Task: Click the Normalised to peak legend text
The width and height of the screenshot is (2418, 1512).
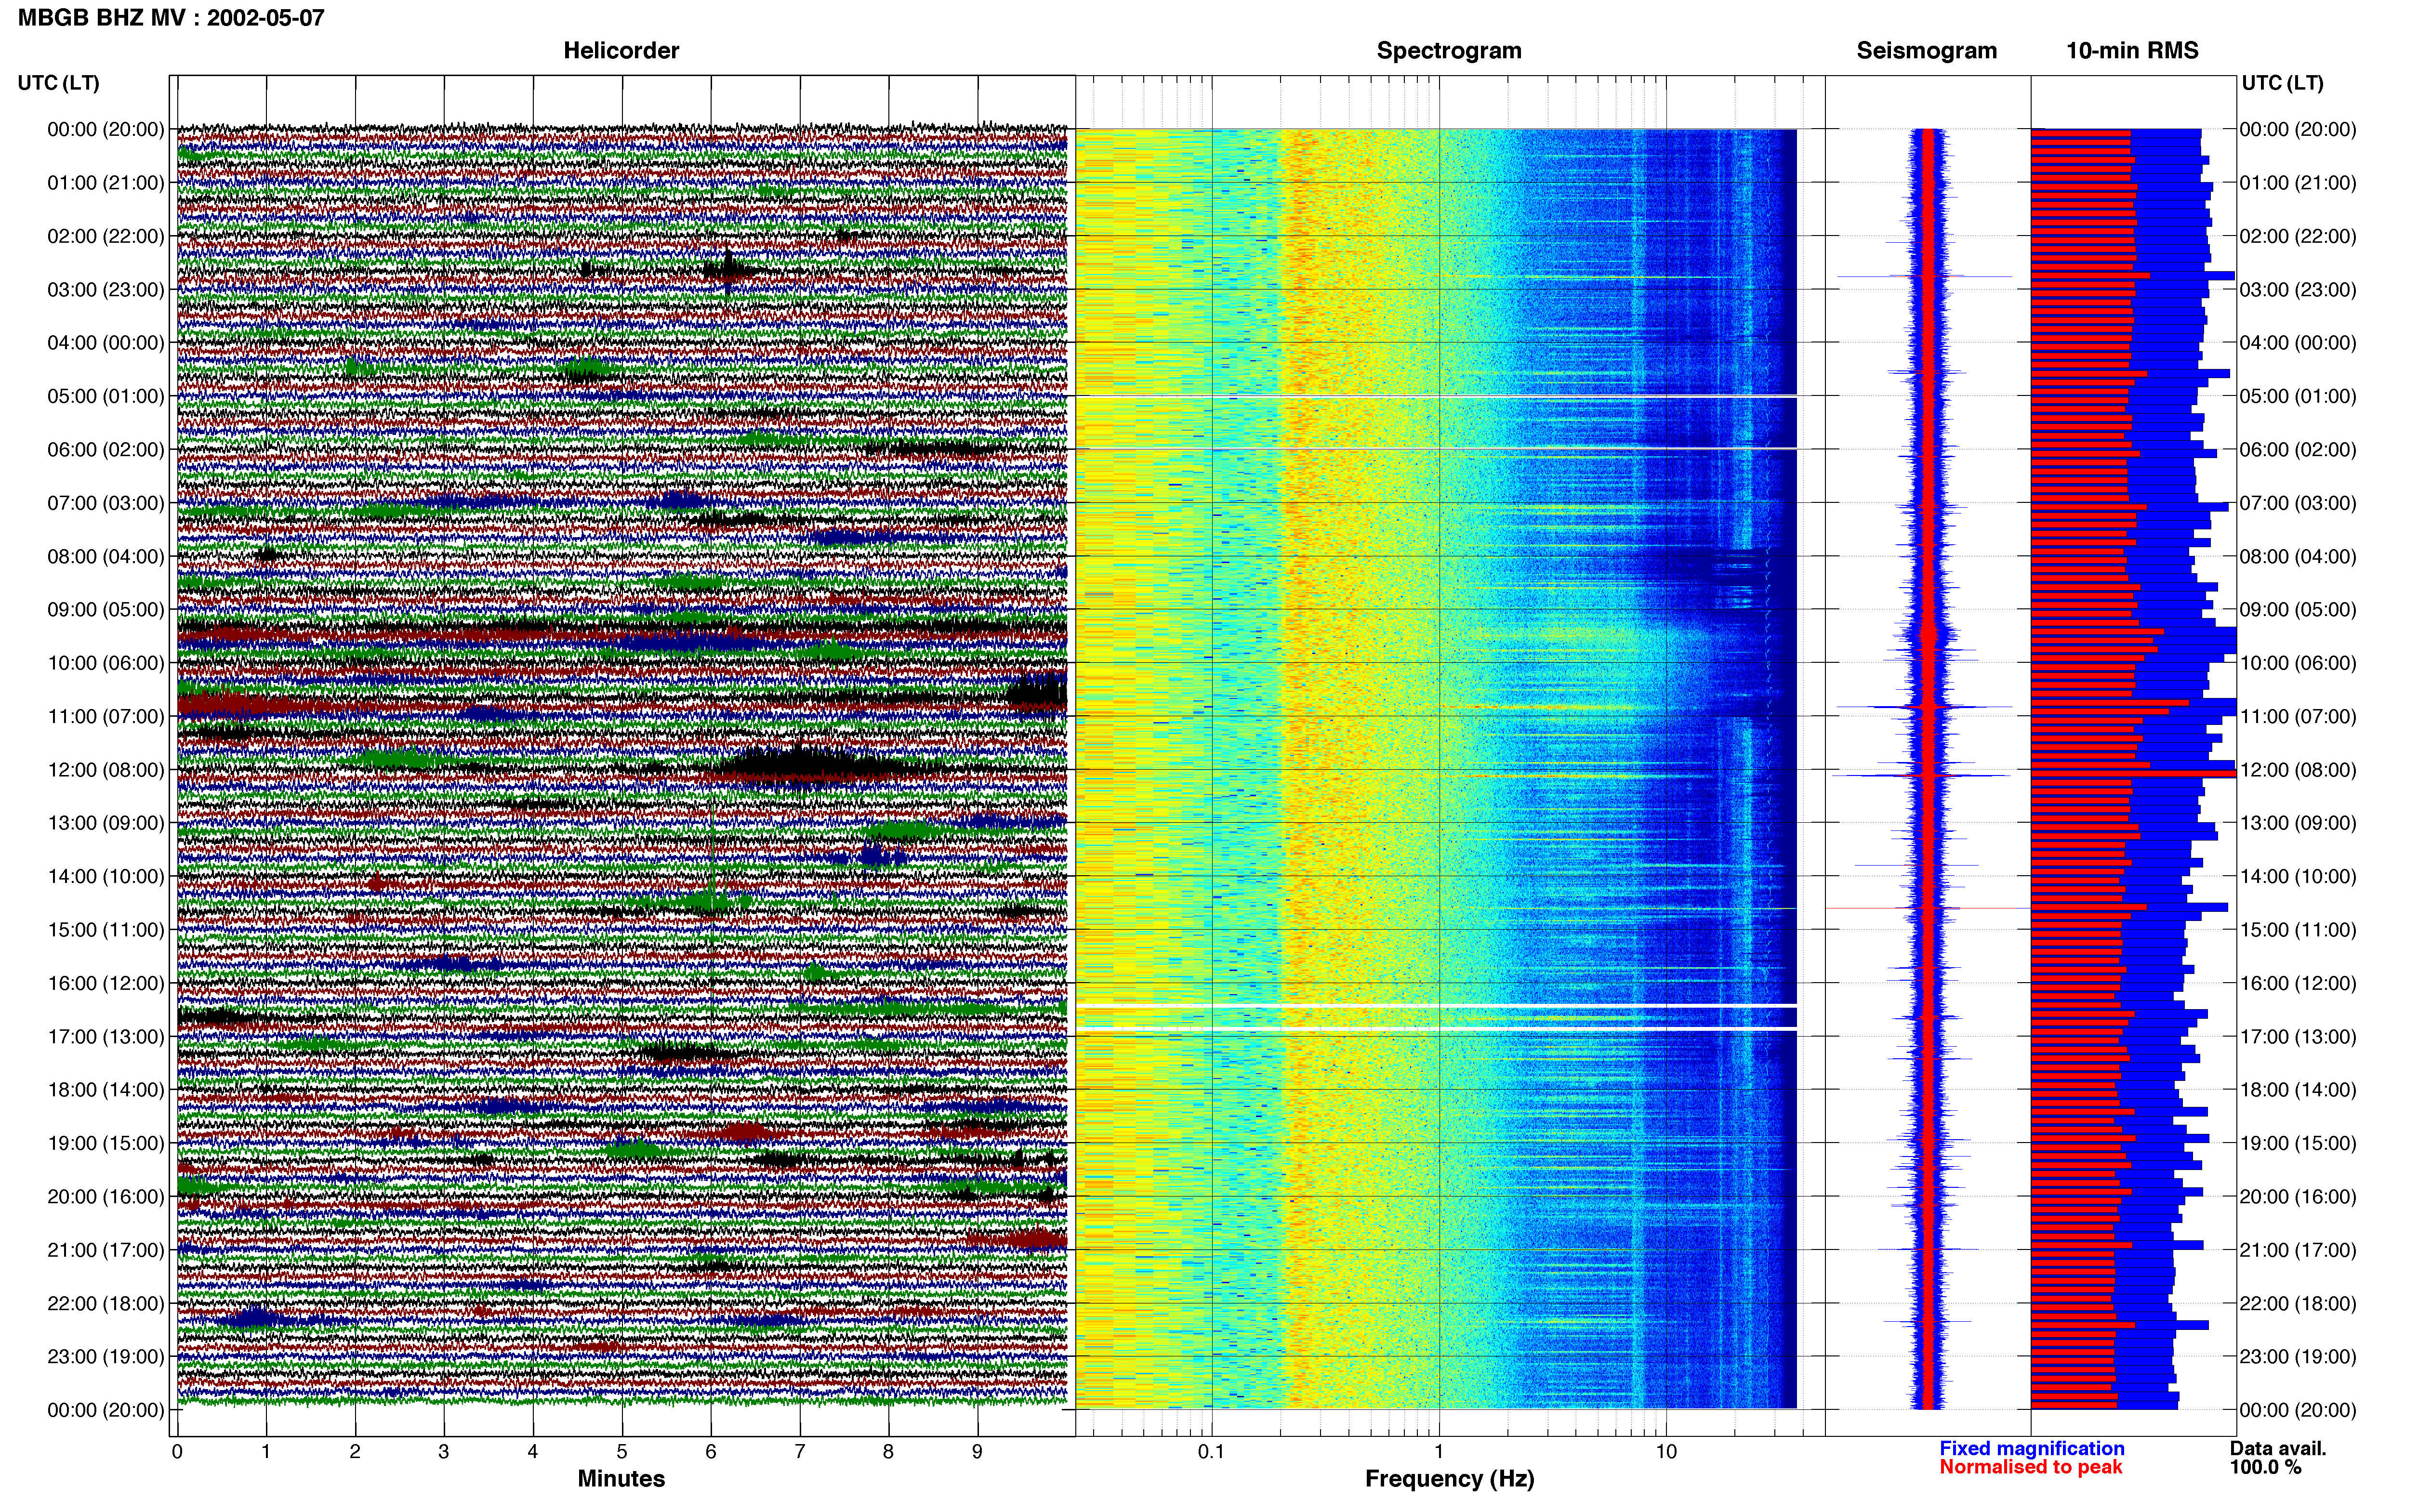Action: point(2030,1467)
